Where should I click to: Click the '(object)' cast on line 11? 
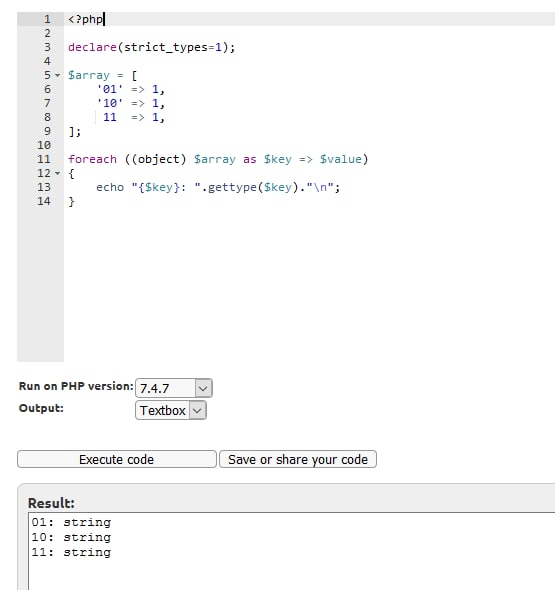159,159
